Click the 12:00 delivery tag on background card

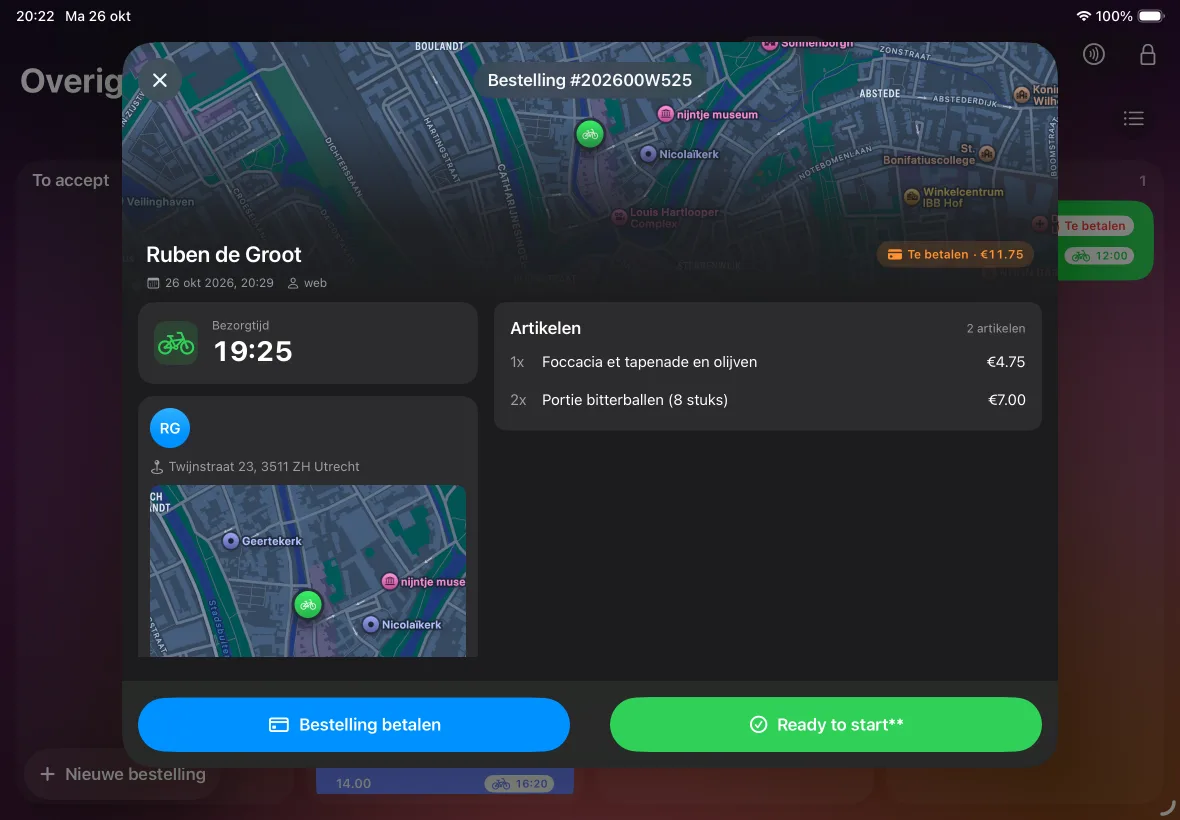[1099, 256]
